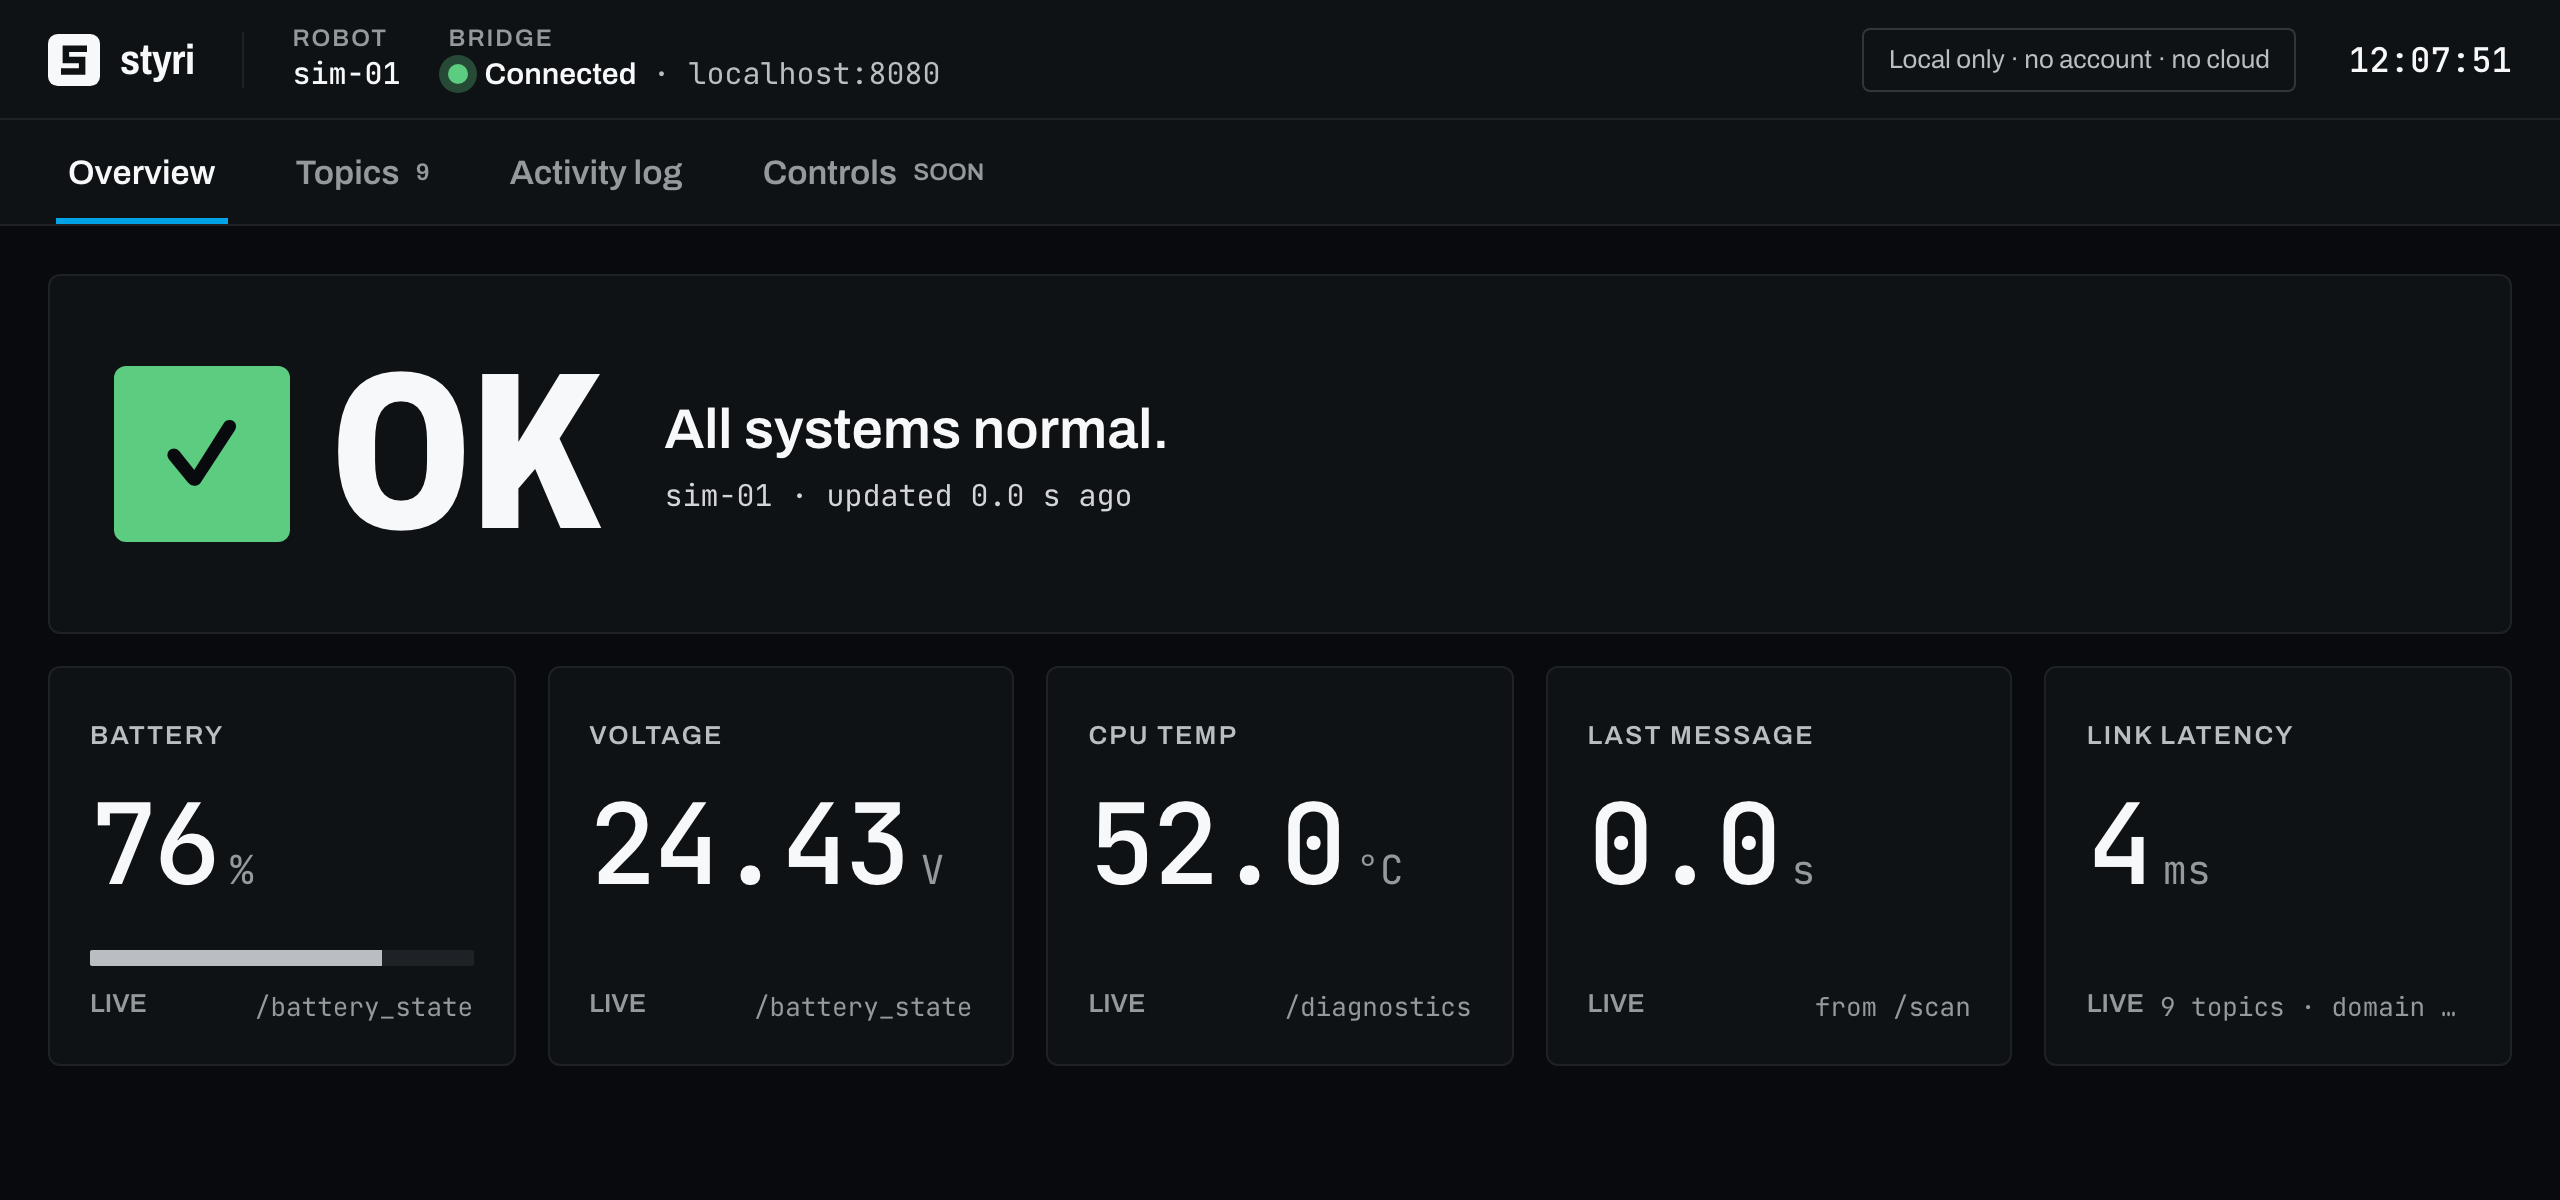
Task: Click the /diagnostics topic label
Action: pos(1378,1007)
